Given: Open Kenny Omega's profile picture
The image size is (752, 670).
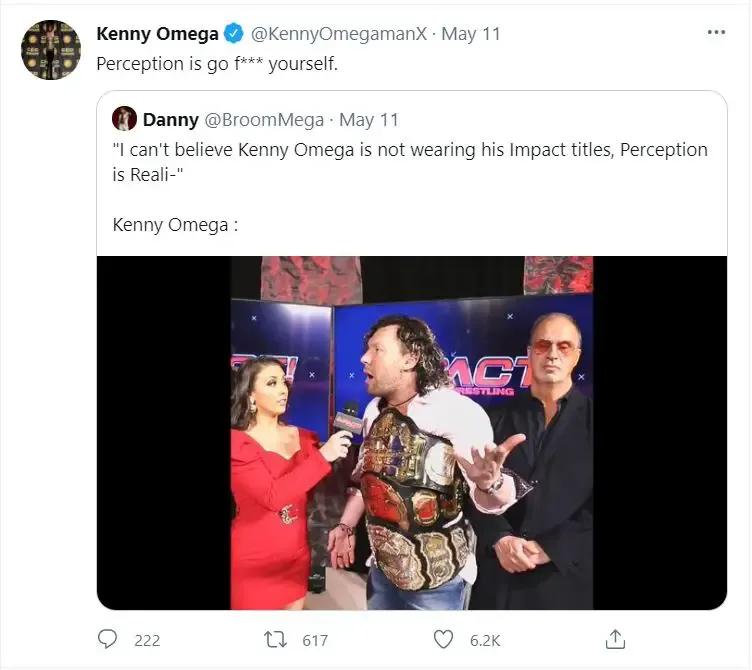Looking at the screenshot, I should coord(50,49).
